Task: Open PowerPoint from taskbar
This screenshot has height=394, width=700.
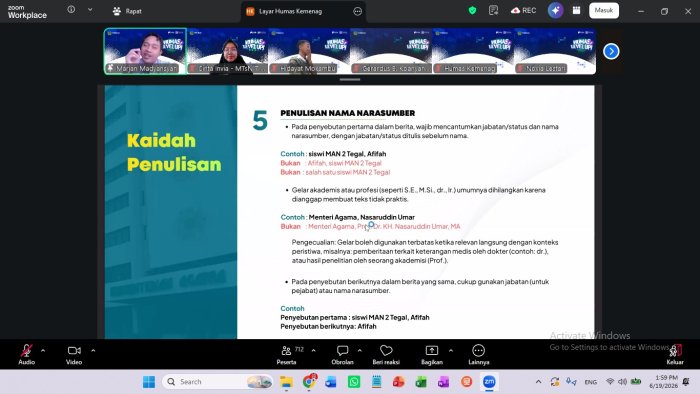Action: coord(399,382)
